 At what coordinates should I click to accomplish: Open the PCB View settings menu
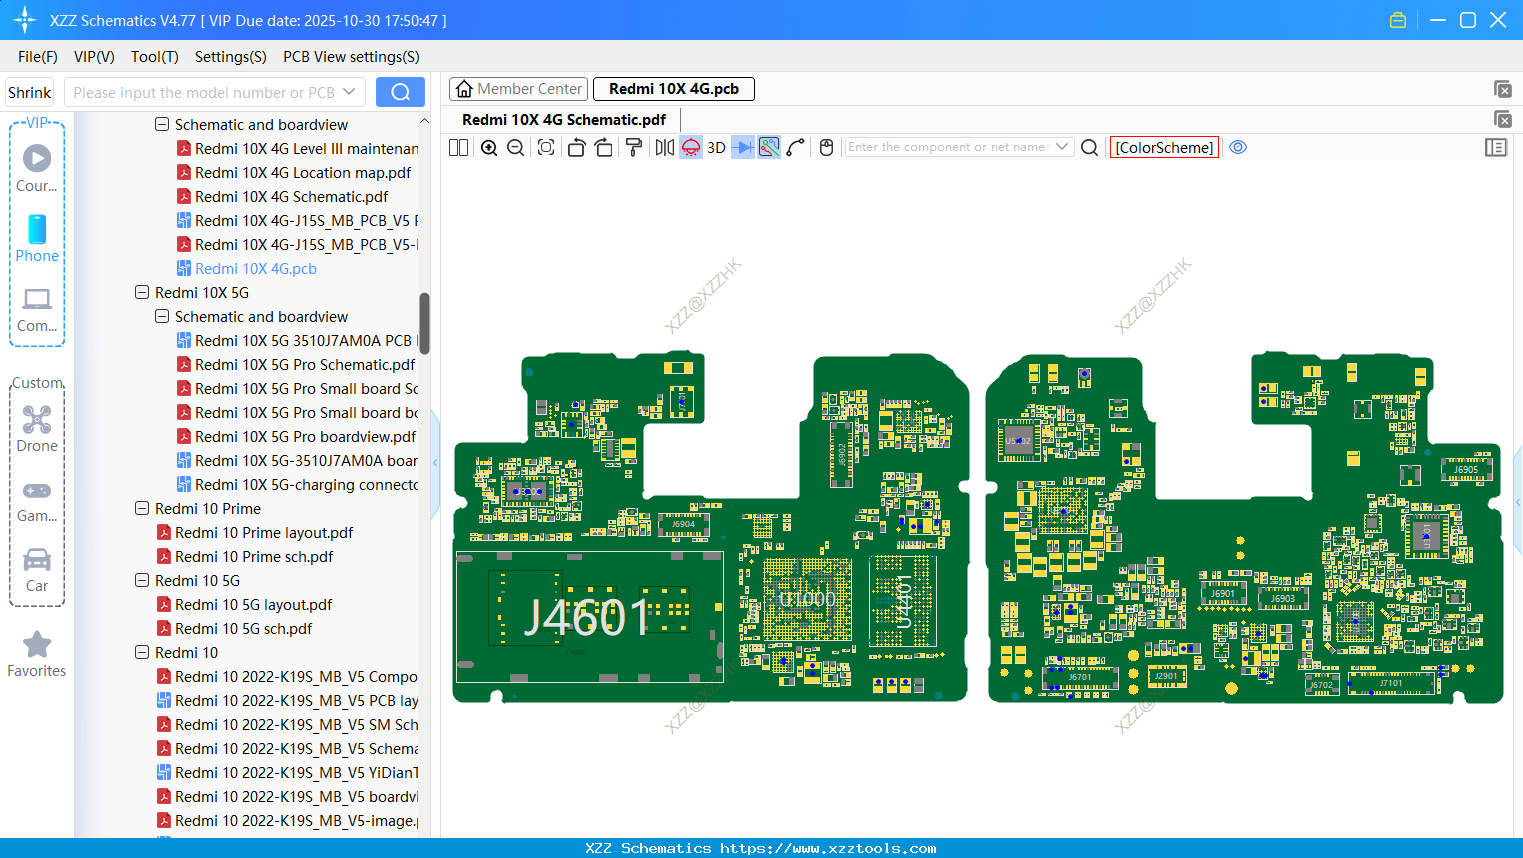click(x=351, y=57)
